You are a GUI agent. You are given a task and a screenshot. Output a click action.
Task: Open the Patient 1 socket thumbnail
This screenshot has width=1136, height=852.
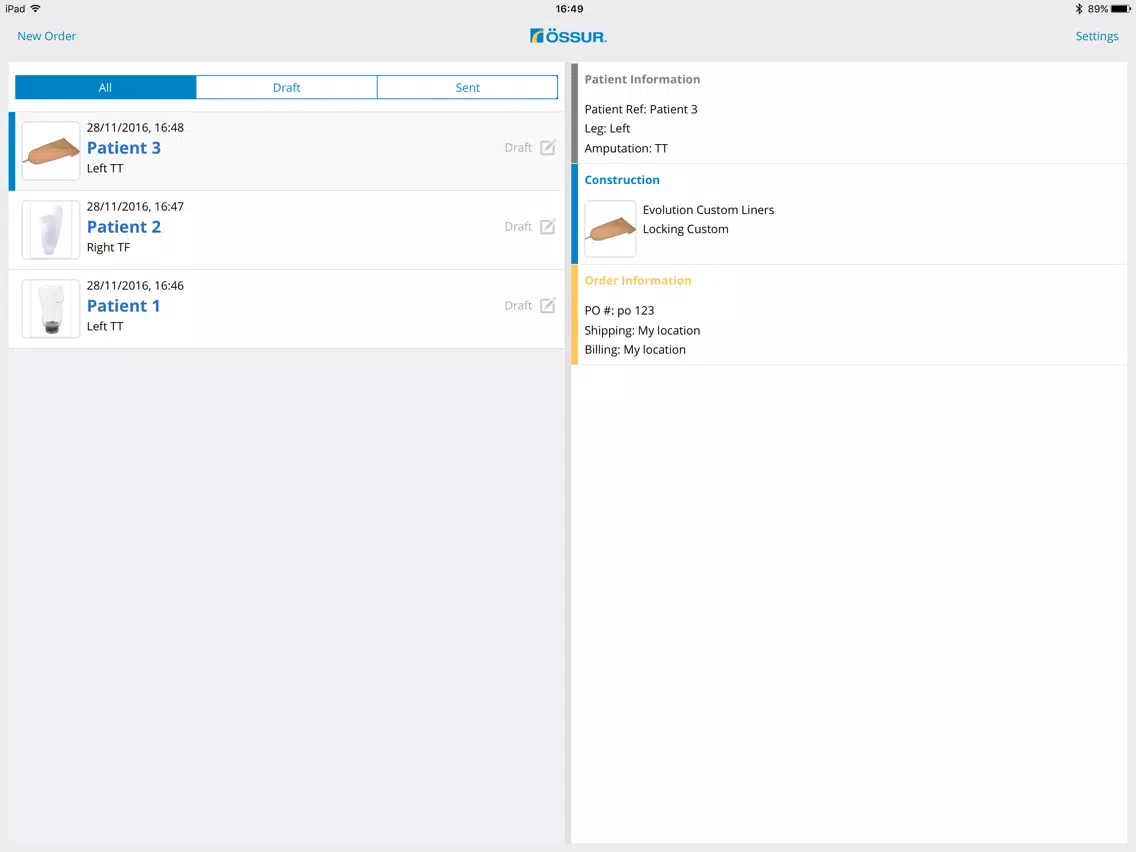click(x=51, y=309)
